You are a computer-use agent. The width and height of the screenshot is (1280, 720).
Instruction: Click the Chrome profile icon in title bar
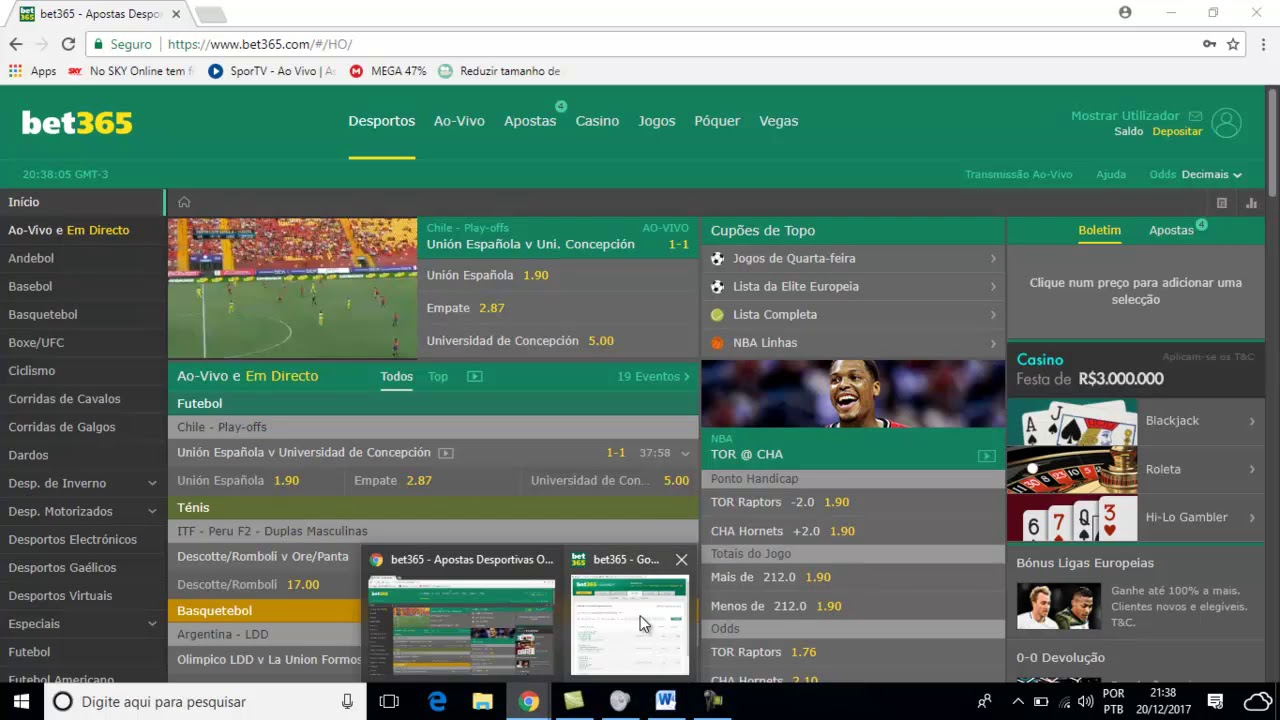pyautogui.click(x=1125, y=13)
